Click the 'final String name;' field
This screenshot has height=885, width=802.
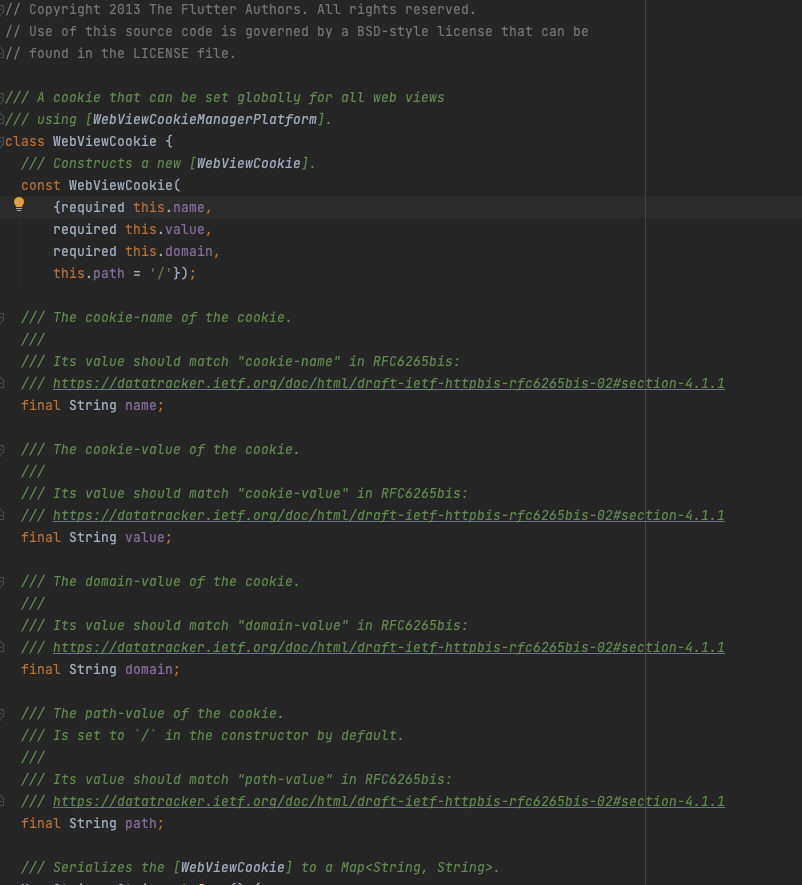93,406
